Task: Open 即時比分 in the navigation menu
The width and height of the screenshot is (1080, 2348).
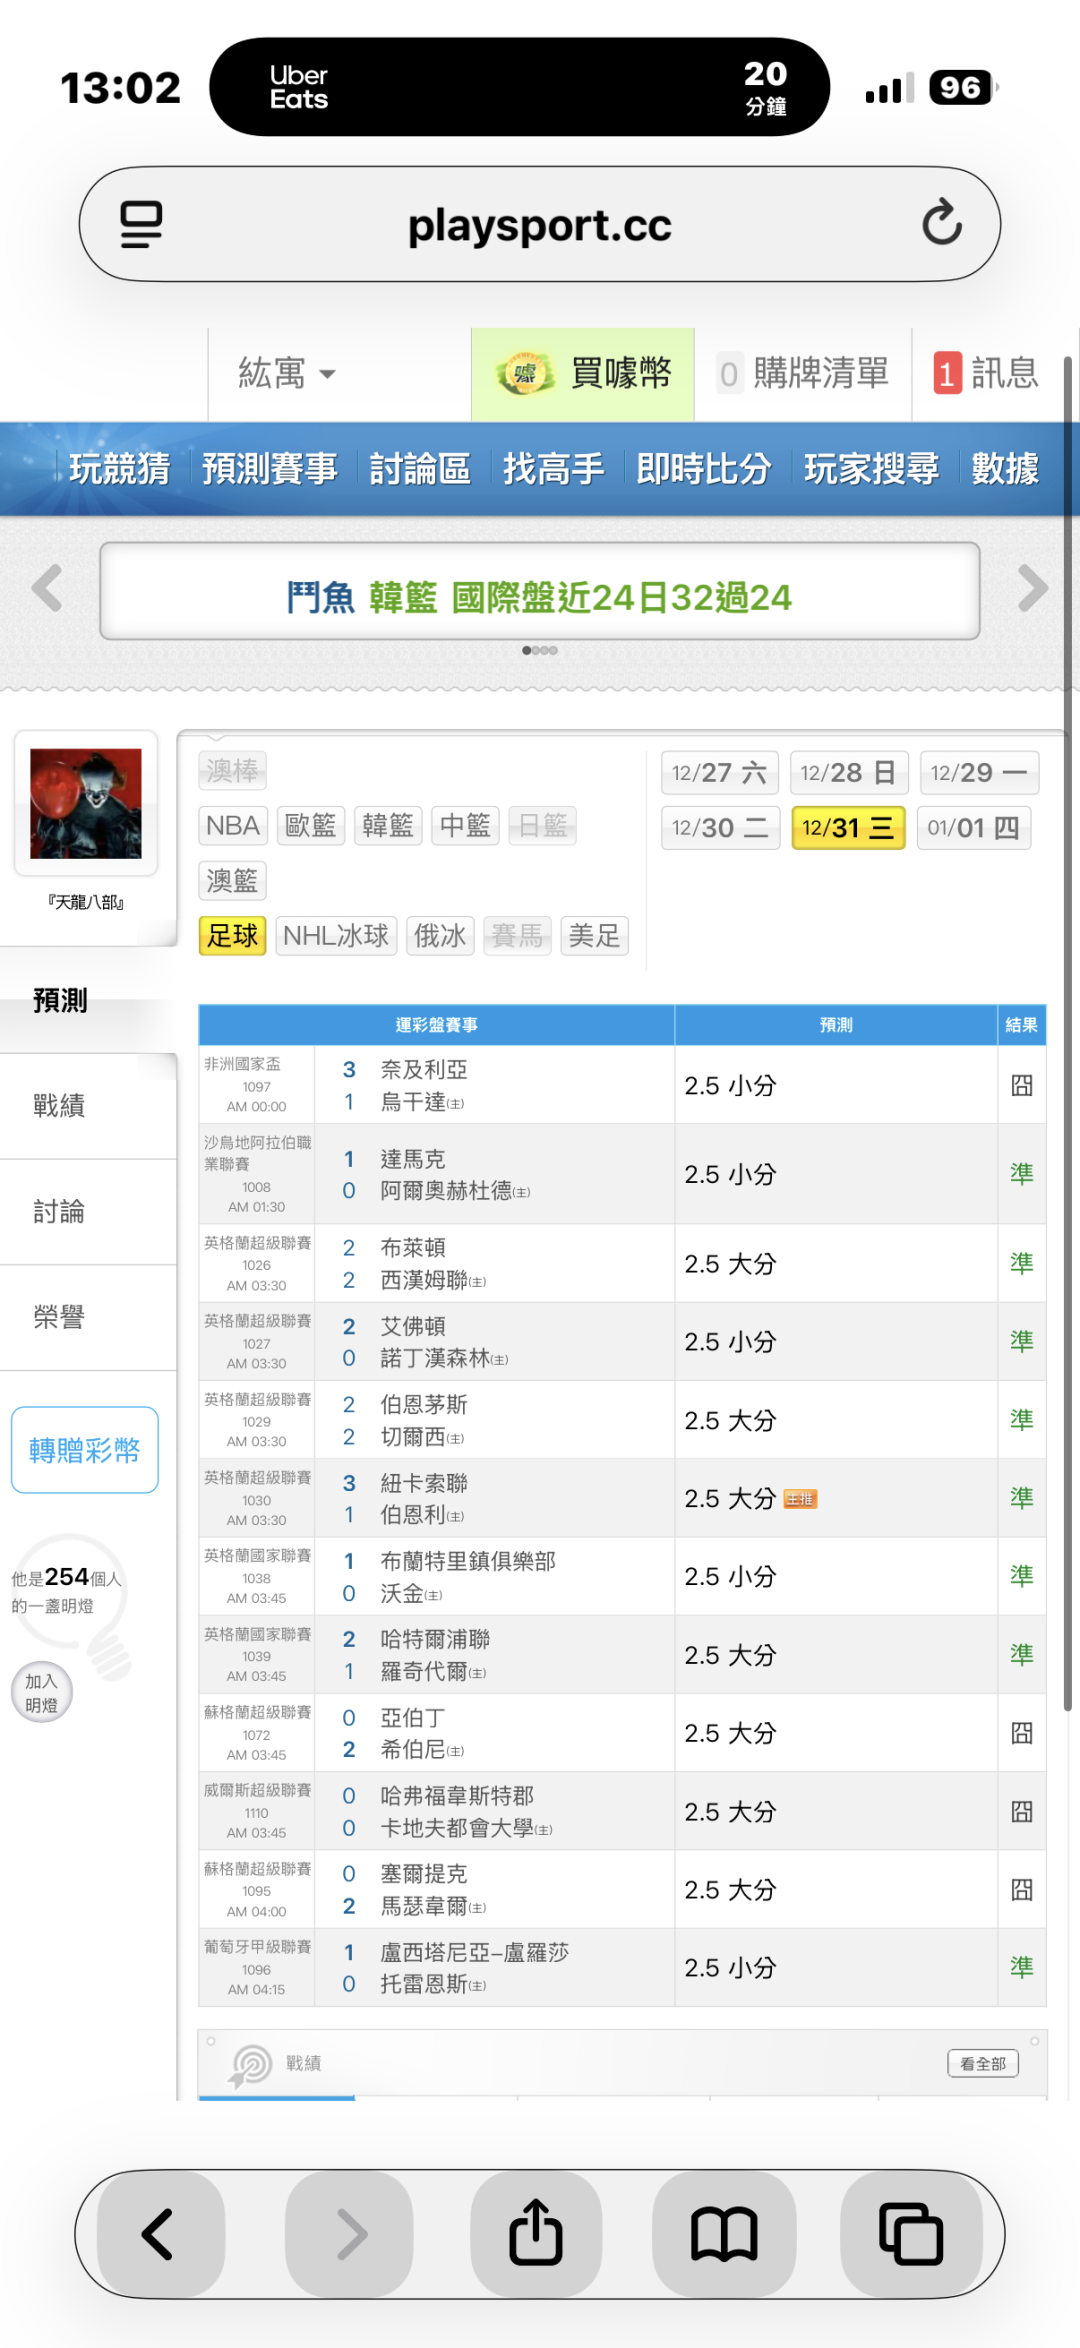Action: click(x=703, y=468)
